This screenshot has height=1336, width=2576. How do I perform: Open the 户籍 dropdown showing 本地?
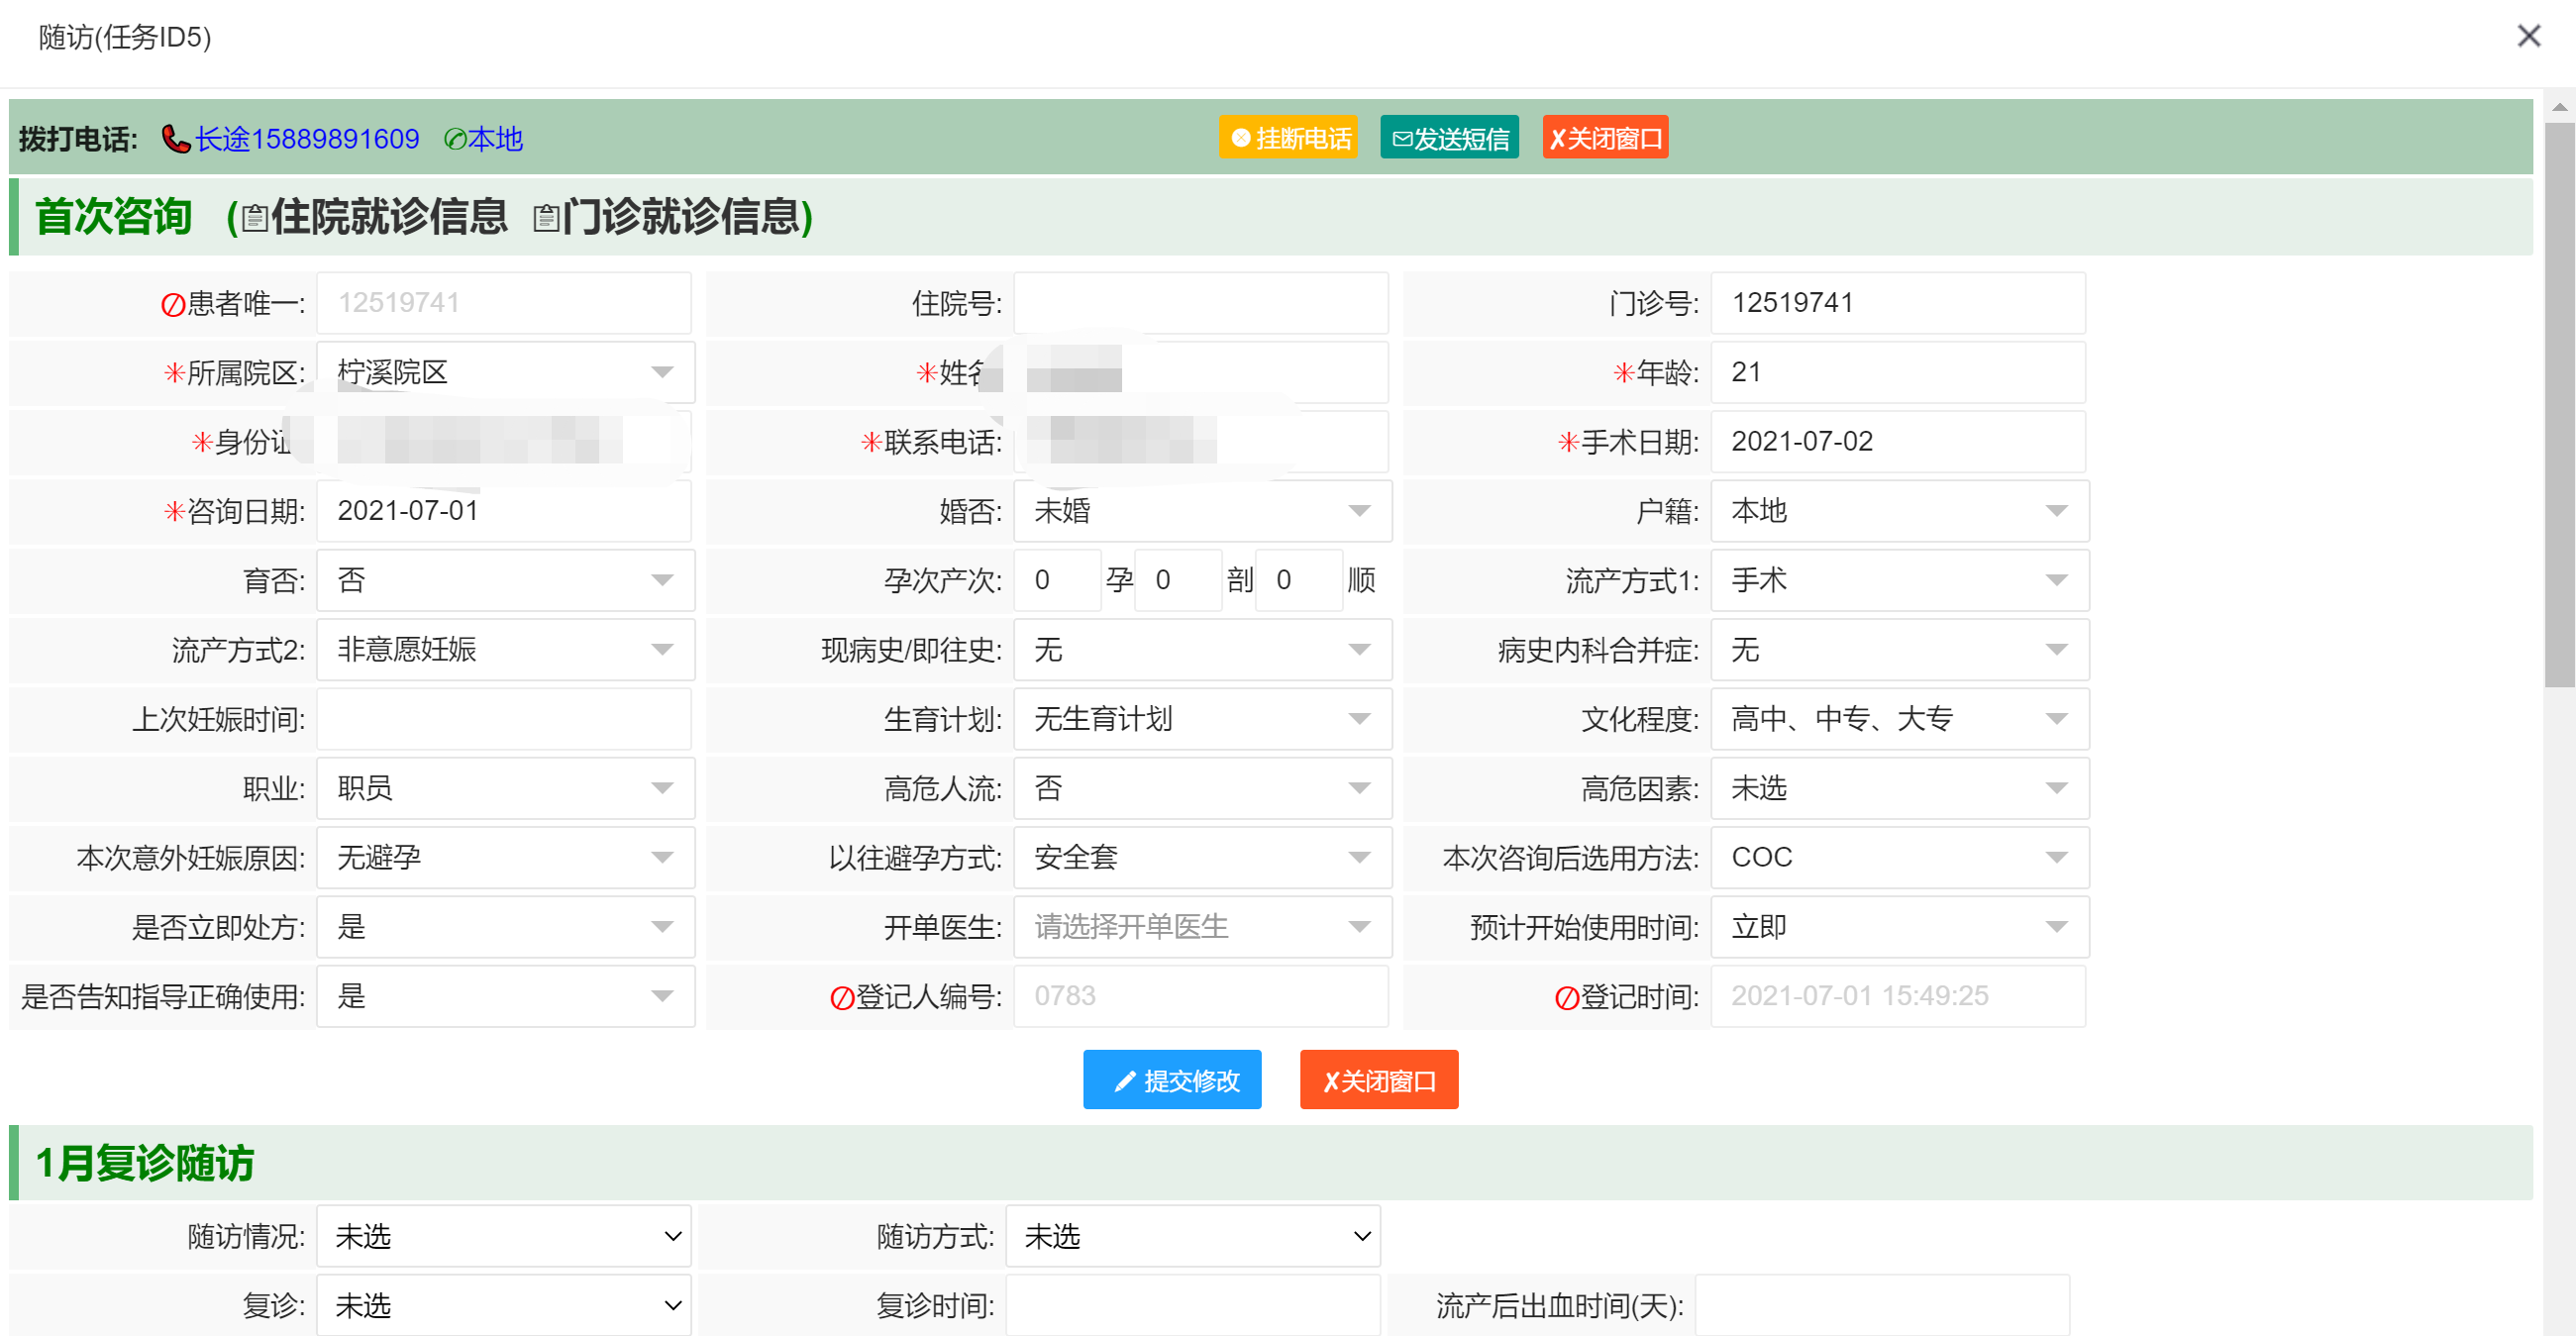point(1899,511)
